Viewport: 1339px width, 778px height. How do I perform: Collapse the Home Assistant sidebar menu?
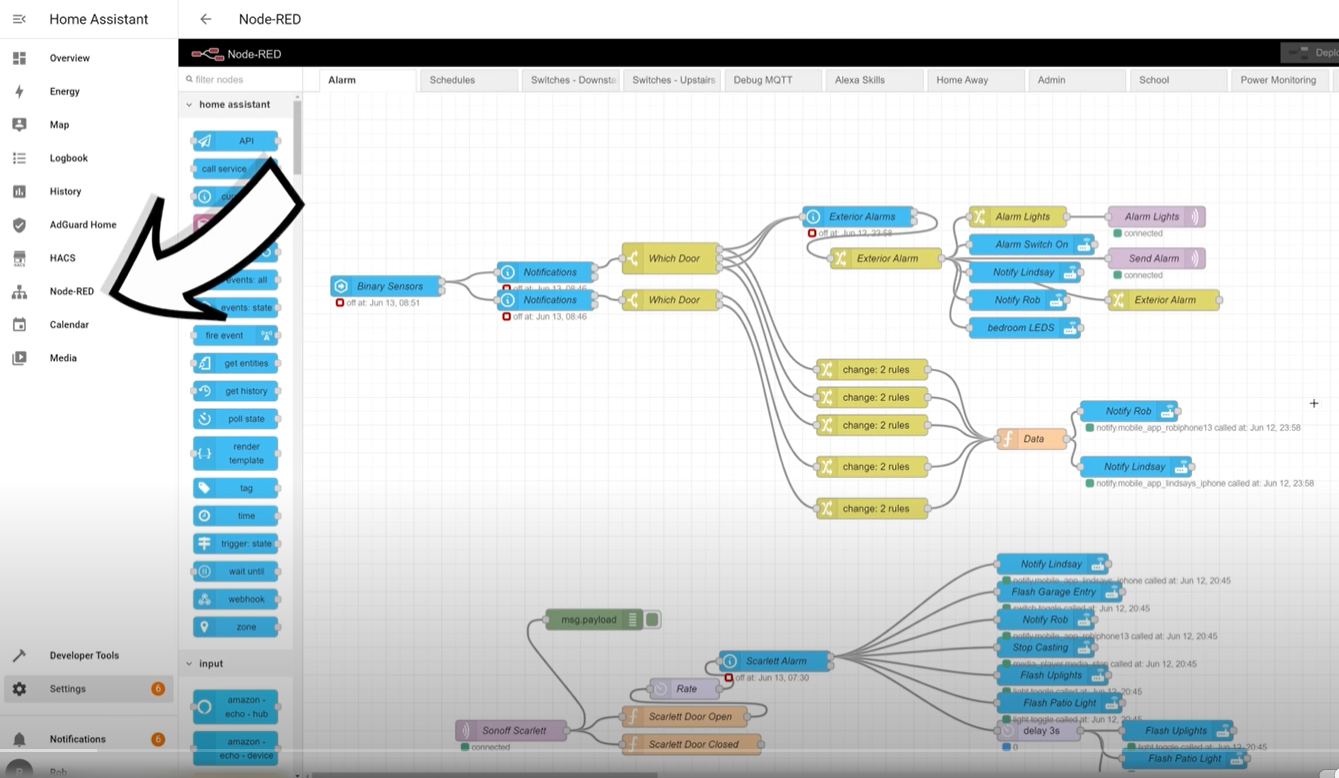click(19, 19)
